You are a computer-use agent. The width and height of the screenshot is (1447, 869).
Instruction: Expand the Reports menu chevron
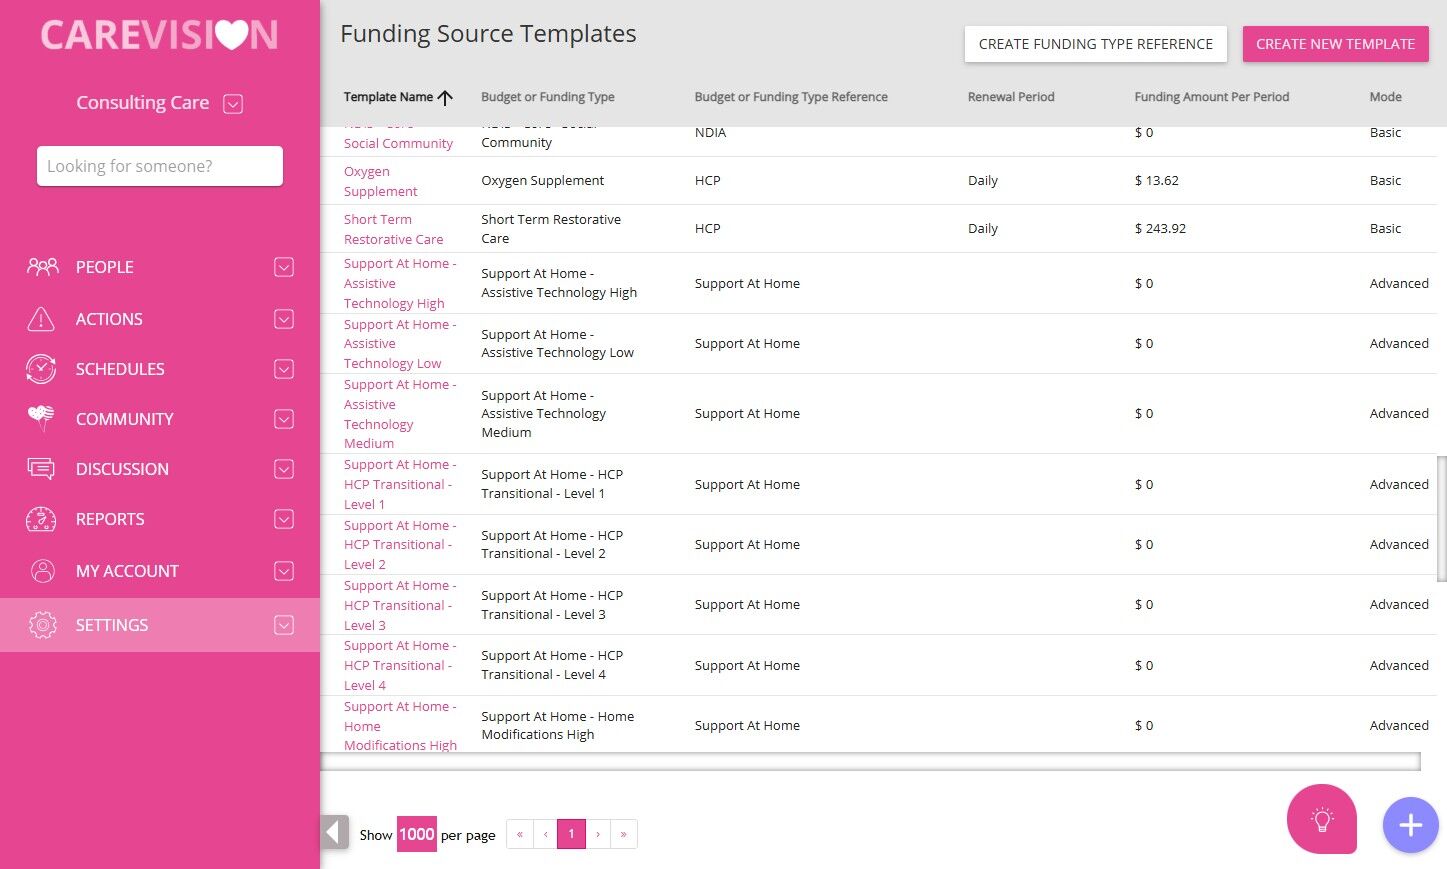coord(284,519)
